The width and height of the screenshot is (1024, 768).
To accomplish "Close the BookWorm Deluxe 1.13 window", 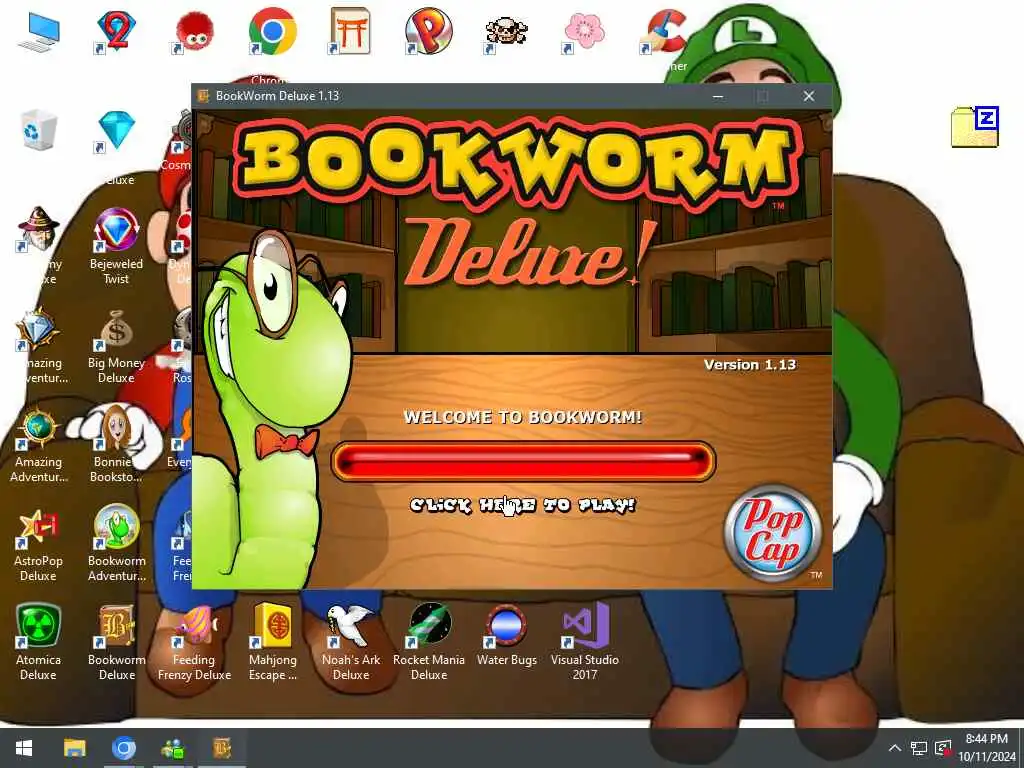I will pos(808,96).
